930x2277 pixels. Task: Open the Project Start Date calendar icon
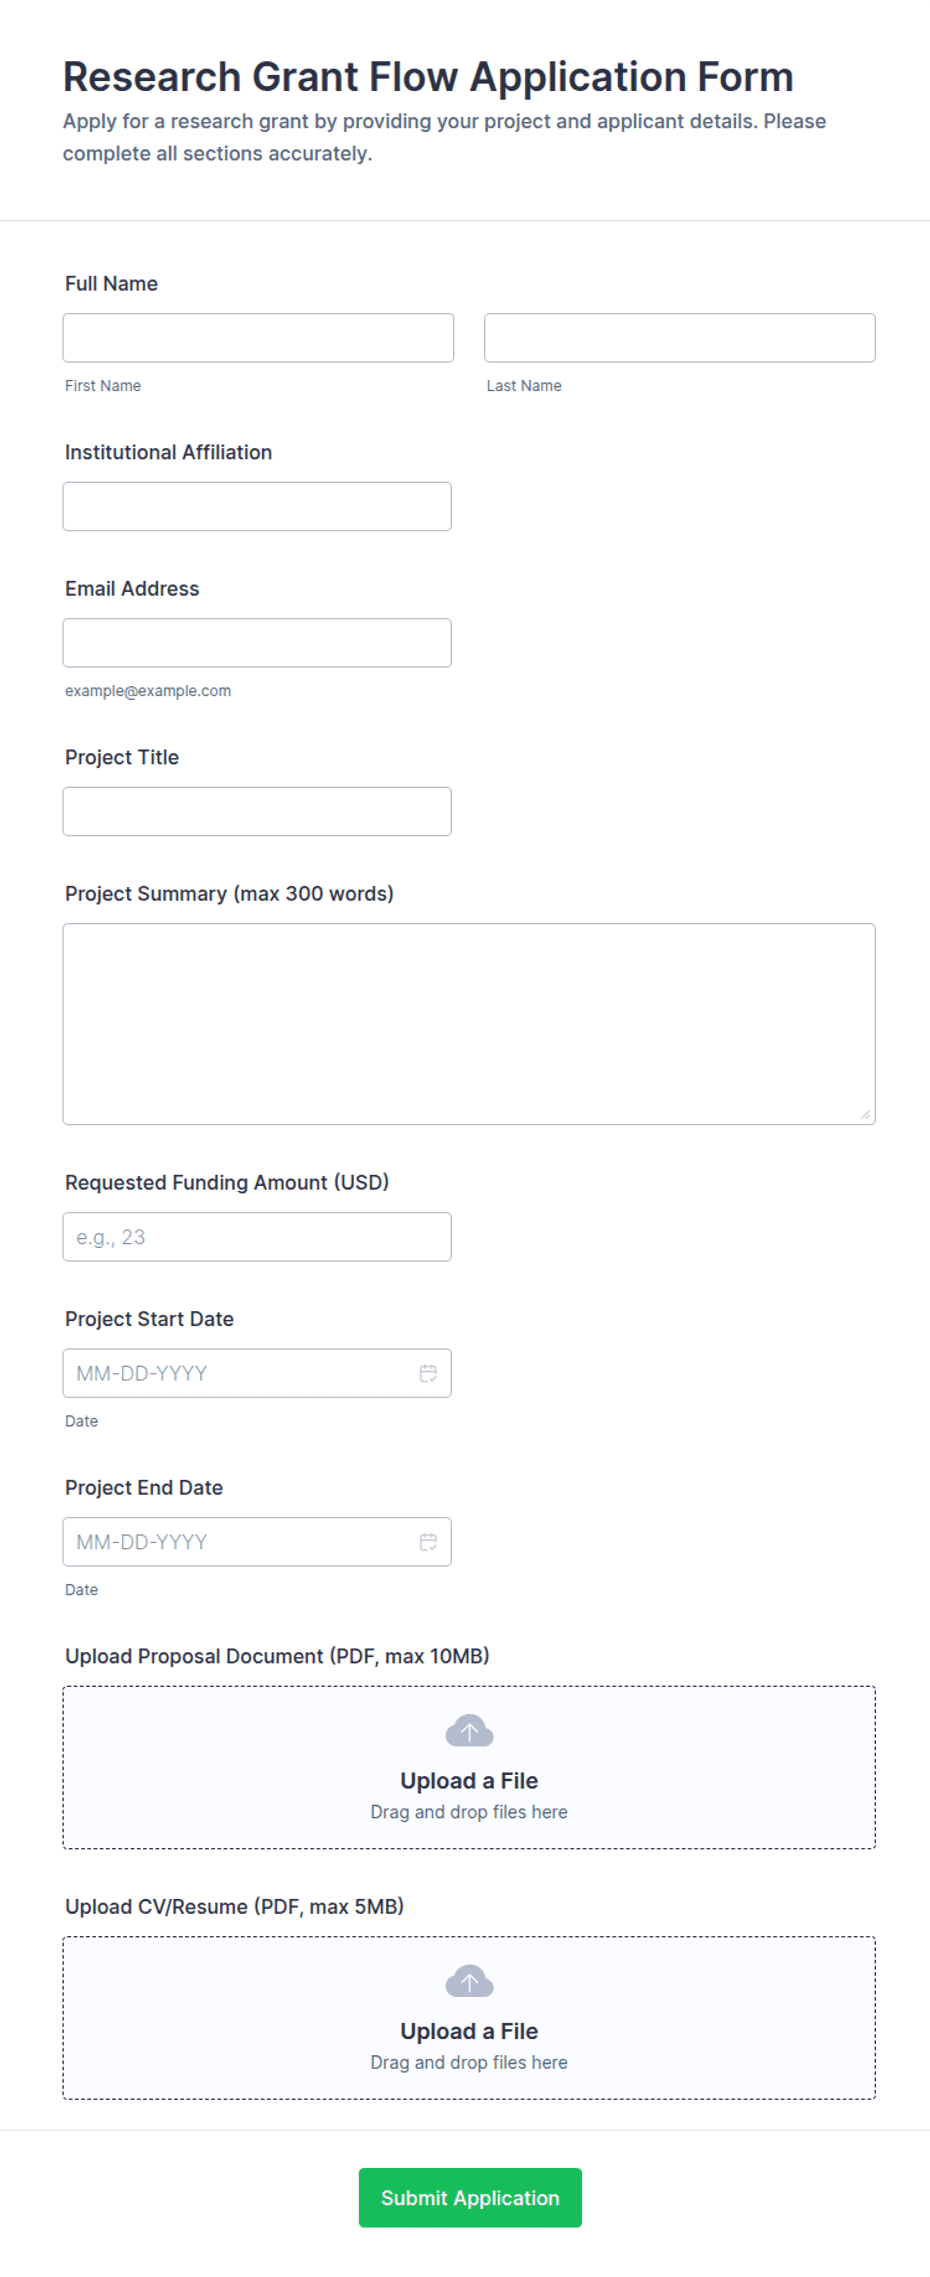[428, 1373]
